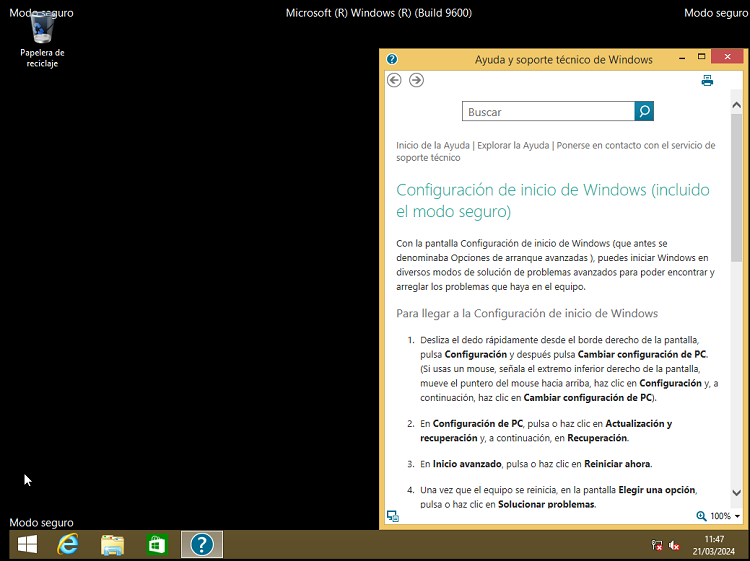Click the offline help status icon
The width and height of the screenshot is (750, 561).
click(x=393, y=516)
